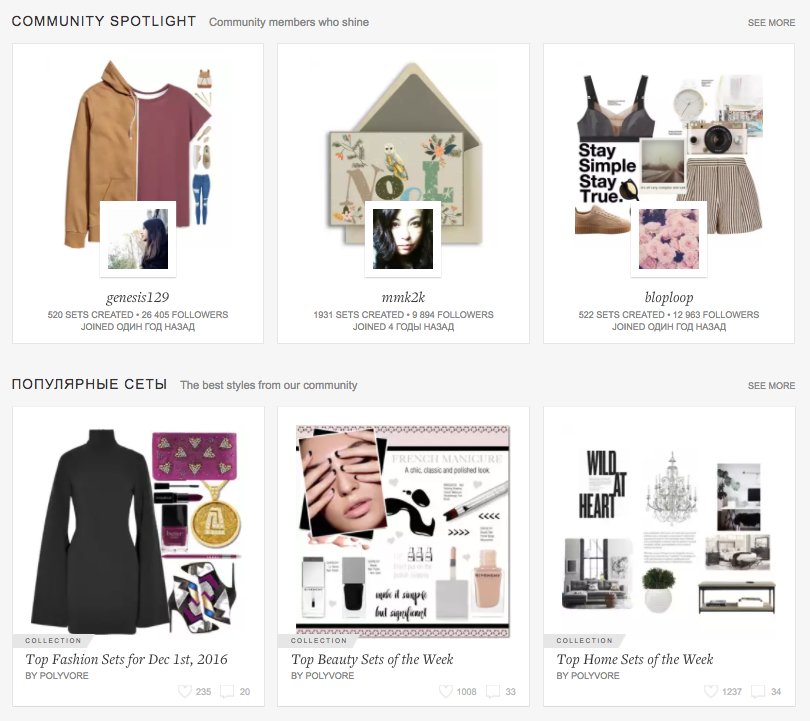Open mmk2k profile avatar photo
The image size is (810, 721).
(403, 239)
